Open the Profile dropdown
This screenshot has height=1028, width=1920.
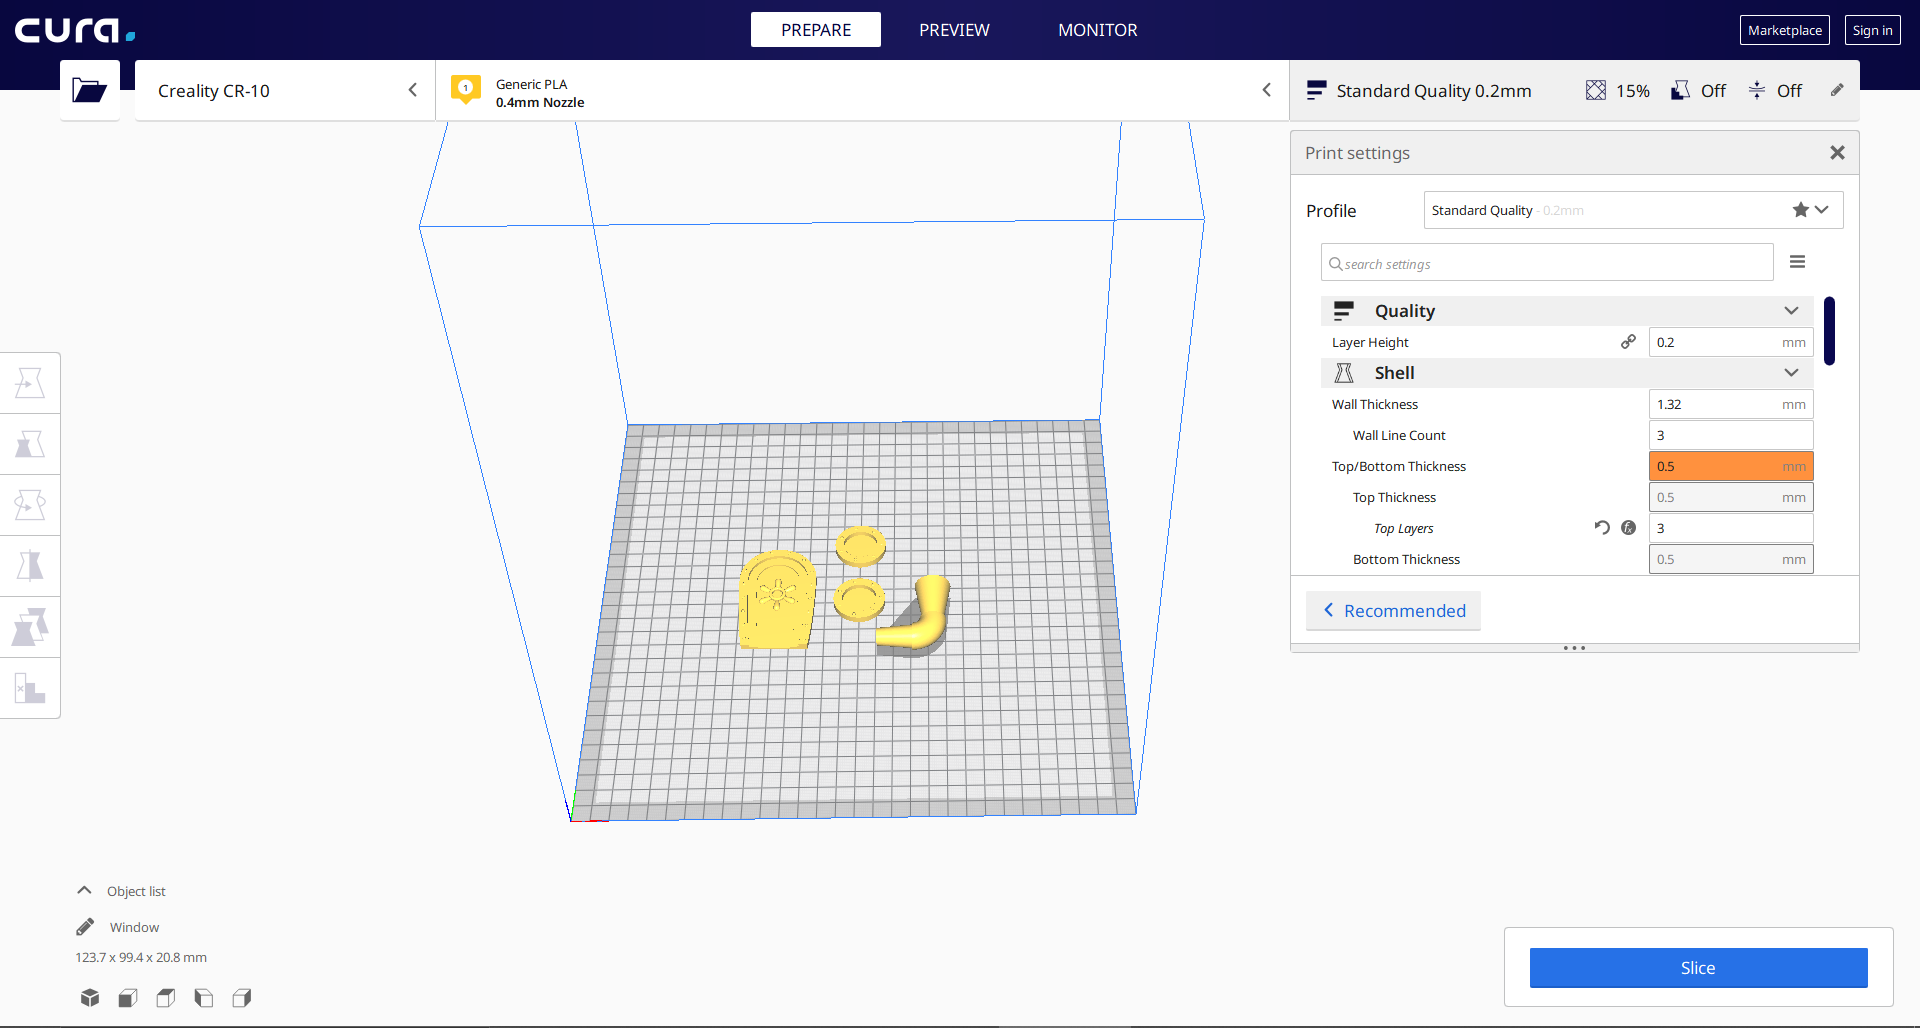pyautogui.click(x=1634, y=210)
